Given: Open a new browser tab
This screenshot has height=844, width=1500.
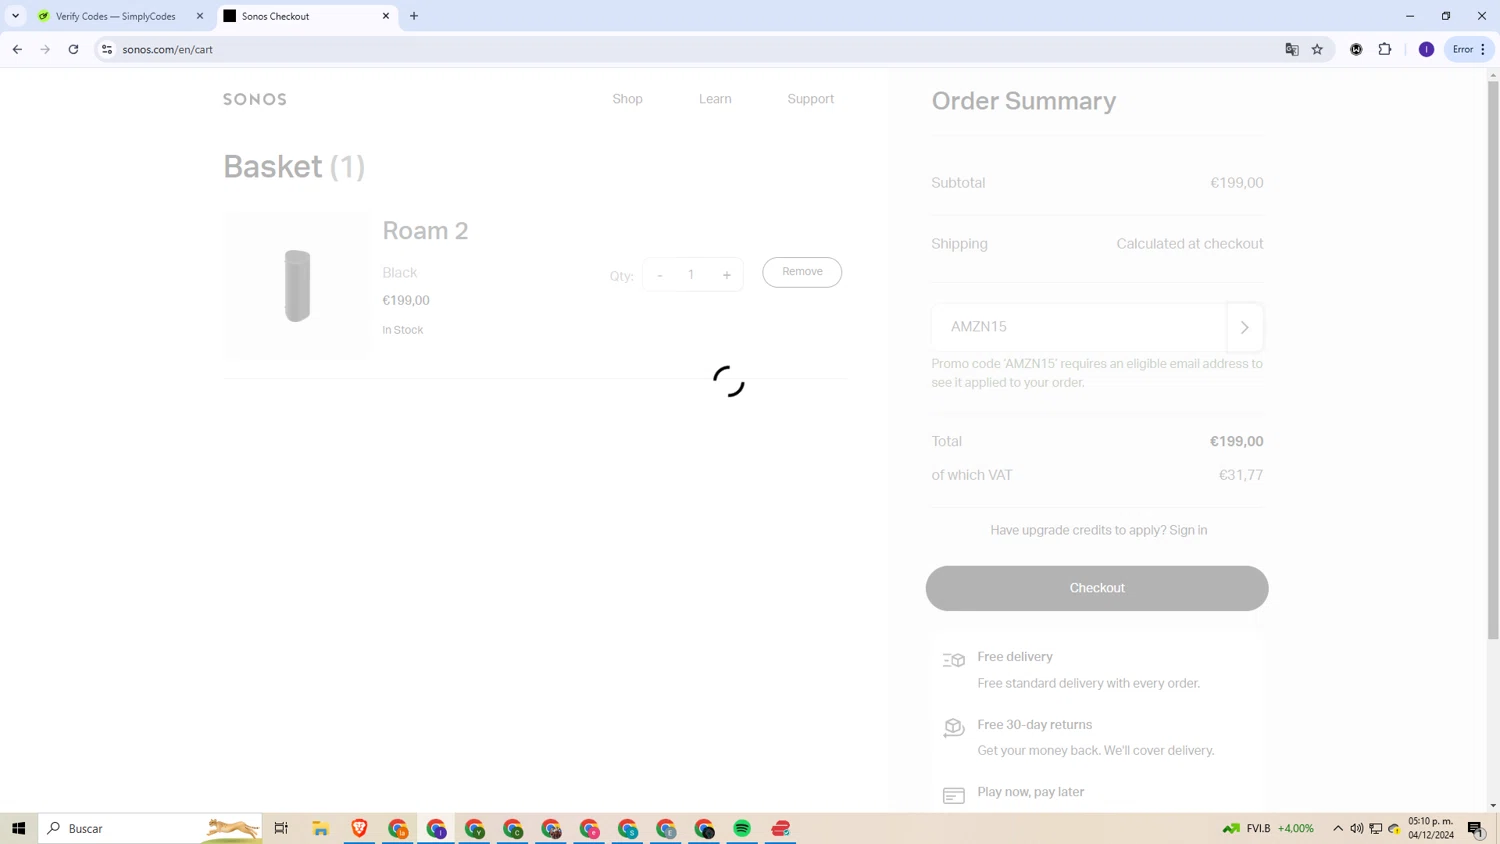Looking at the screenshot, I should (414, 16).
